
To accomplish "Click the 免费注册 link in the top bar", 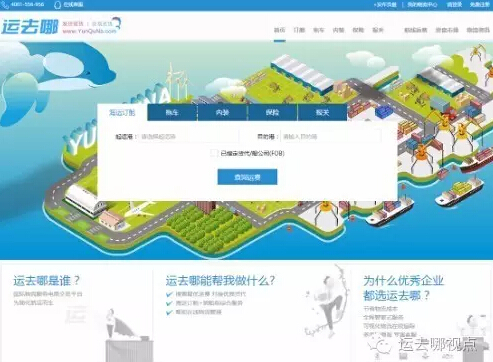I will coord(480,5).
